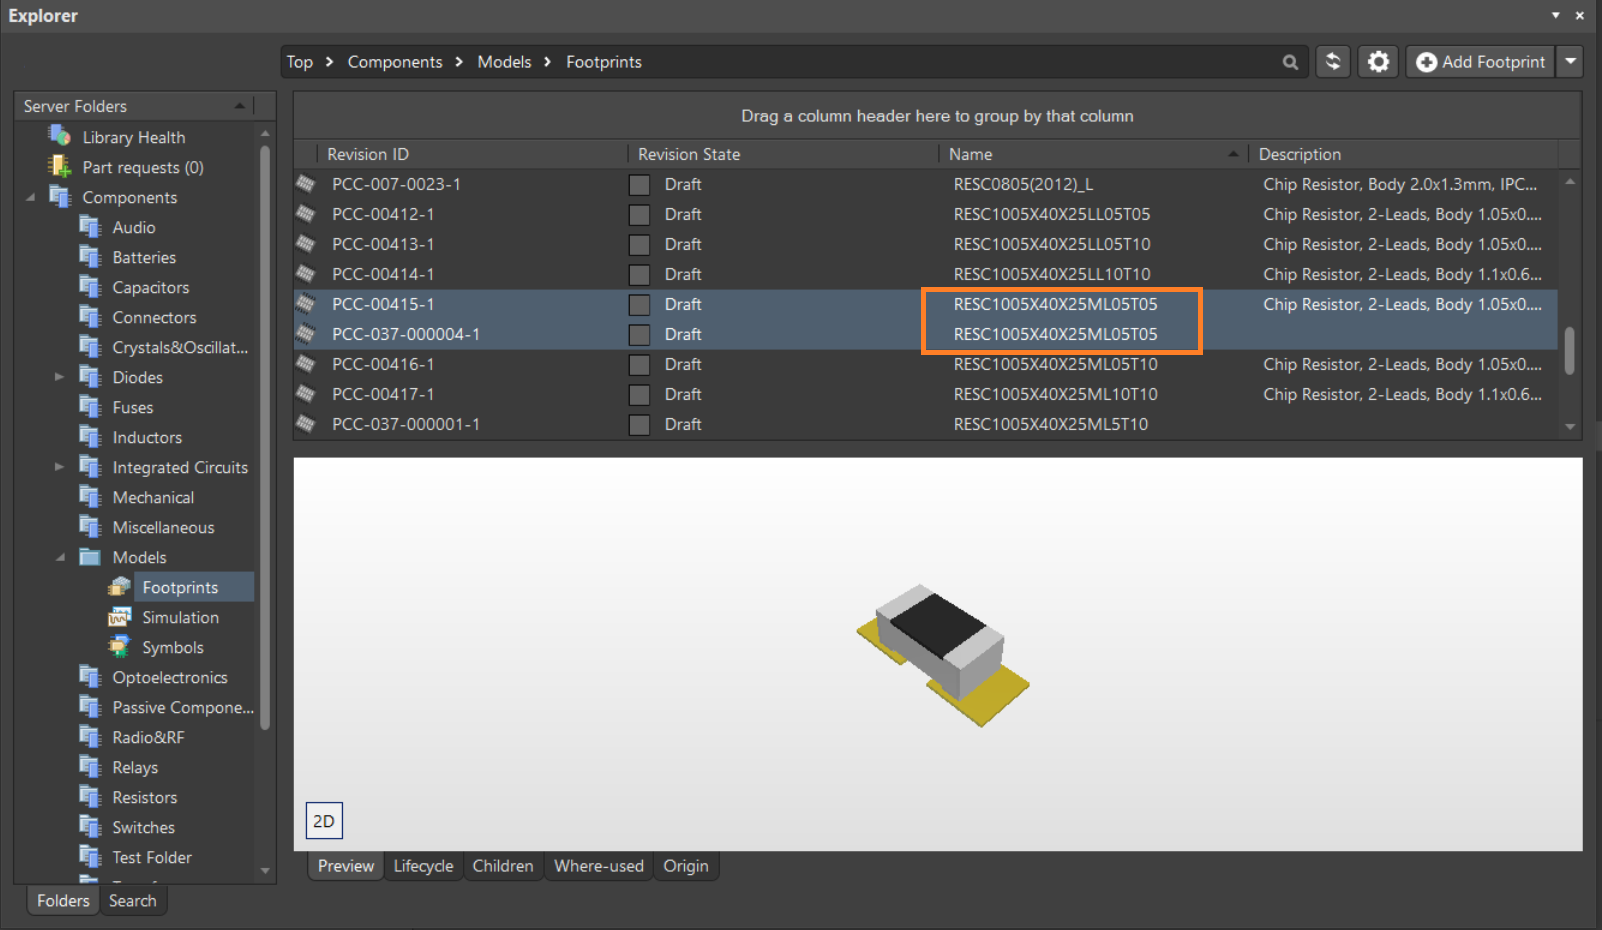
Task: Switch to the Search tab at bottom left
Action: [133, 900]
